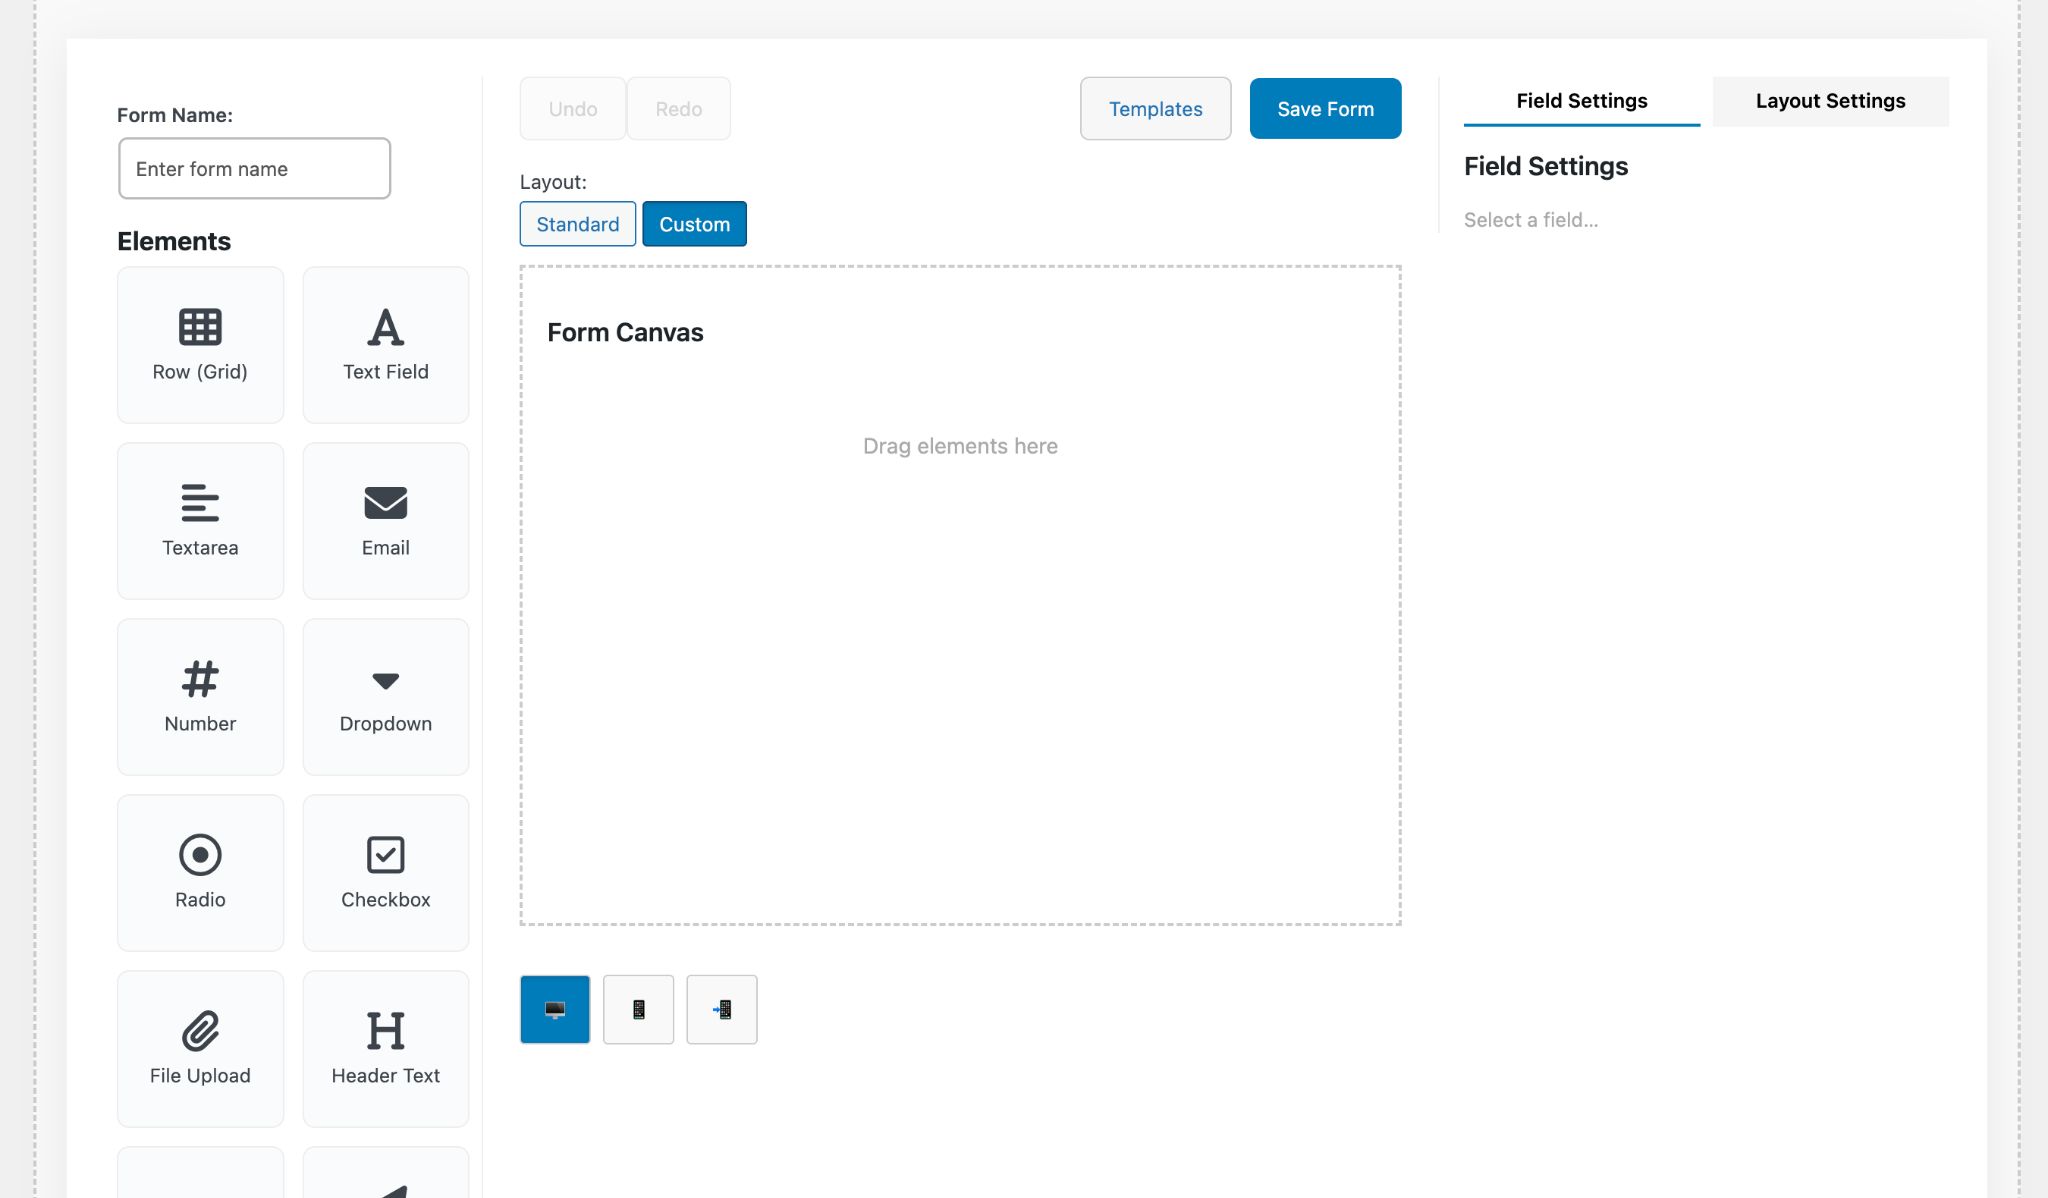
Task: Switch to desktop monitor preview
Action: (x=555, y=1009)
